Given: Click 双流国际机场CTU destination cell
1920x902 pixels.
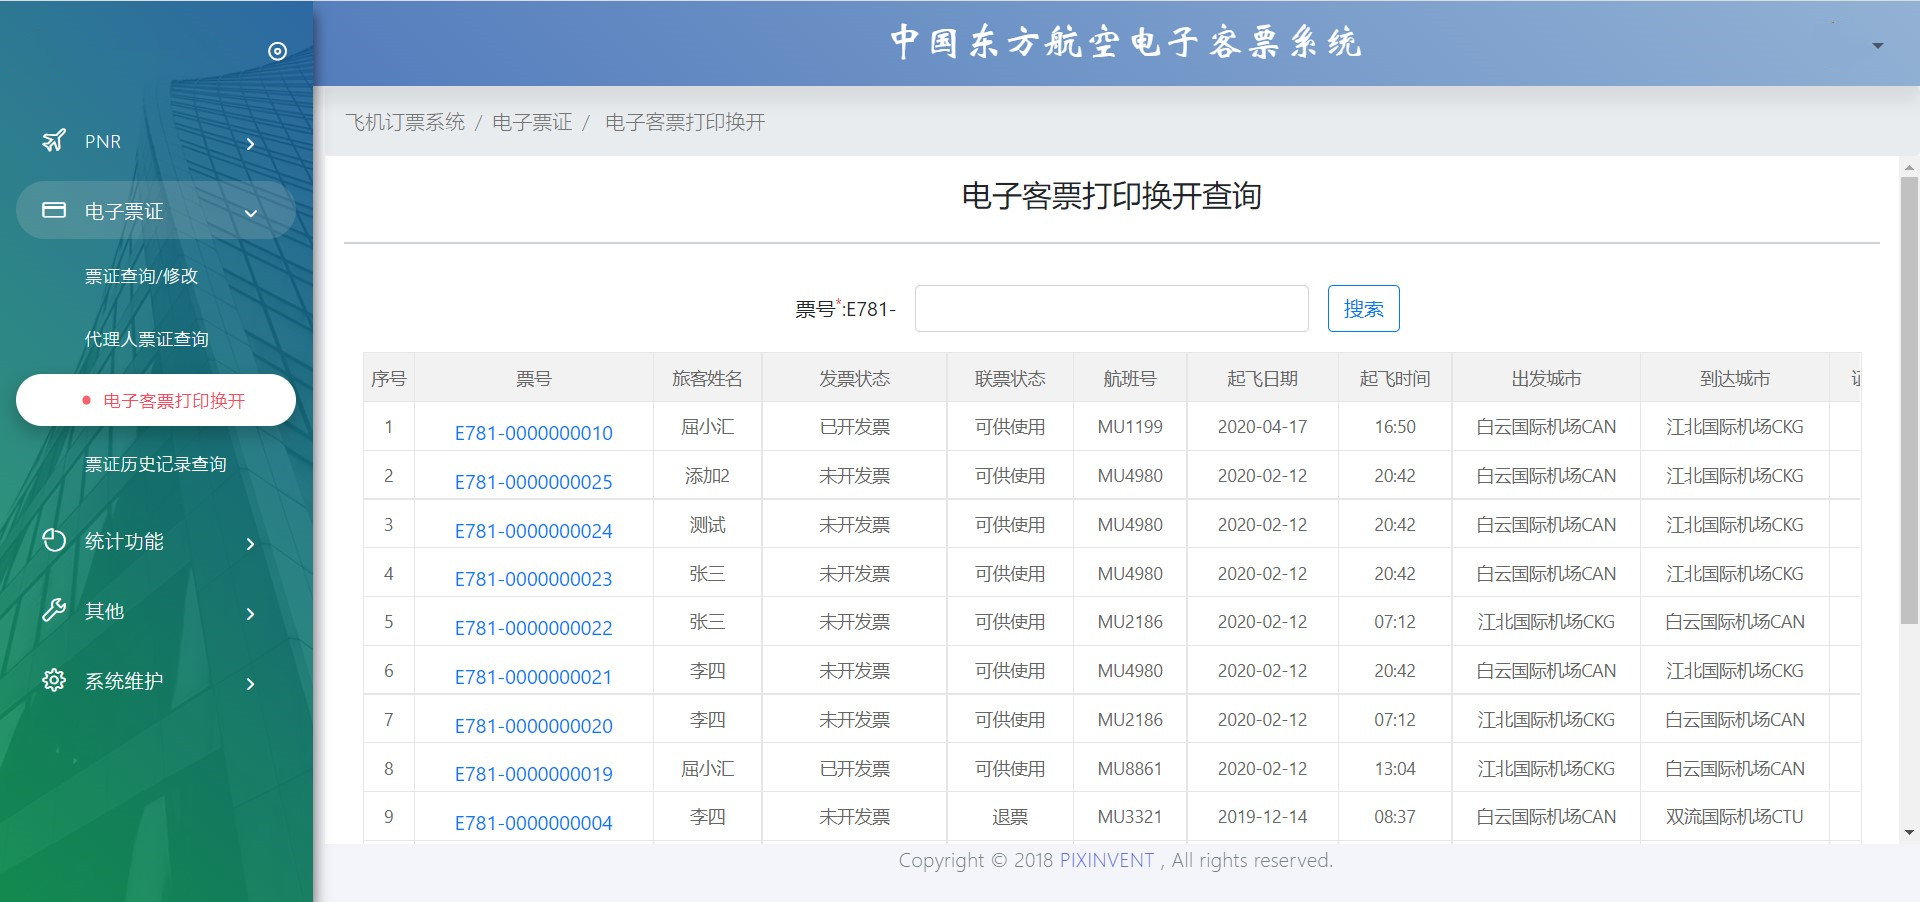Looking at the screenshot, I should tap(1735, 817).
